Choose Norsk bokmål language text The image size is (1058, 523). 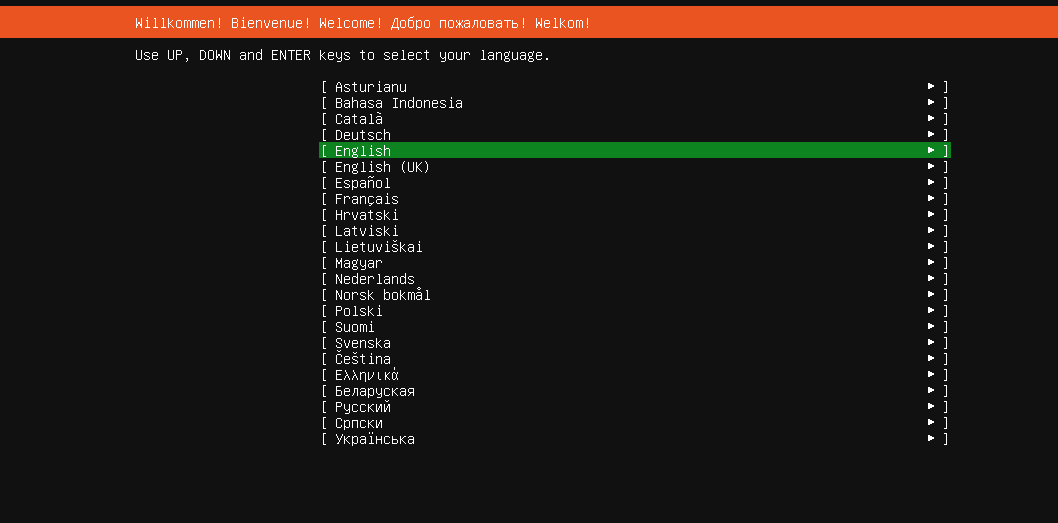(383, 295)
